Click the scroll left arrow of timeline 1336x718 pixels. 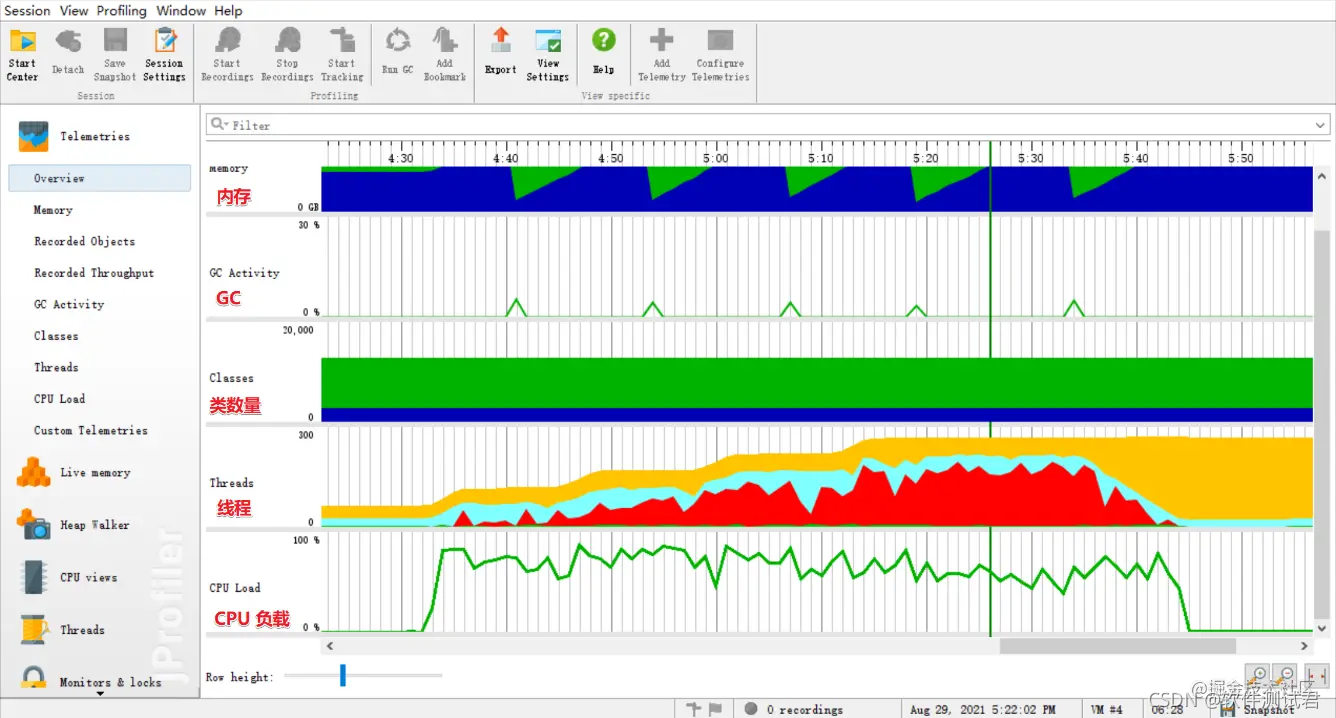[x=329, y=646]
